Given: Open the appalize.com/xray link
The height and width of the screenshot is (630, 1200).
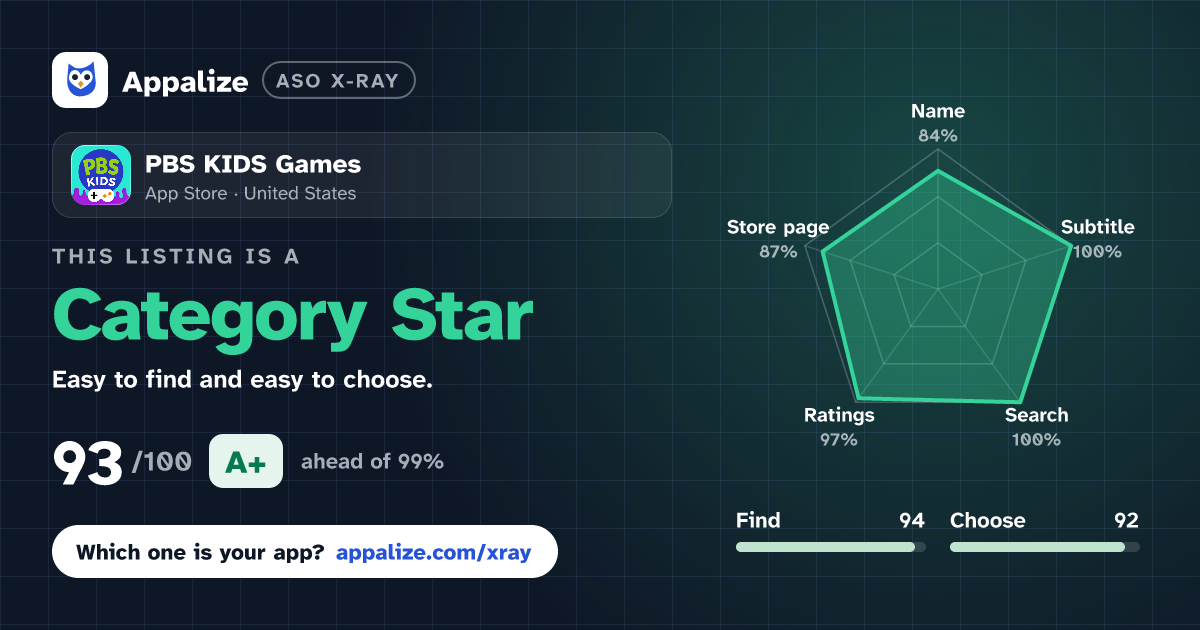Looking at the screenshot, I should pos(434,551).
